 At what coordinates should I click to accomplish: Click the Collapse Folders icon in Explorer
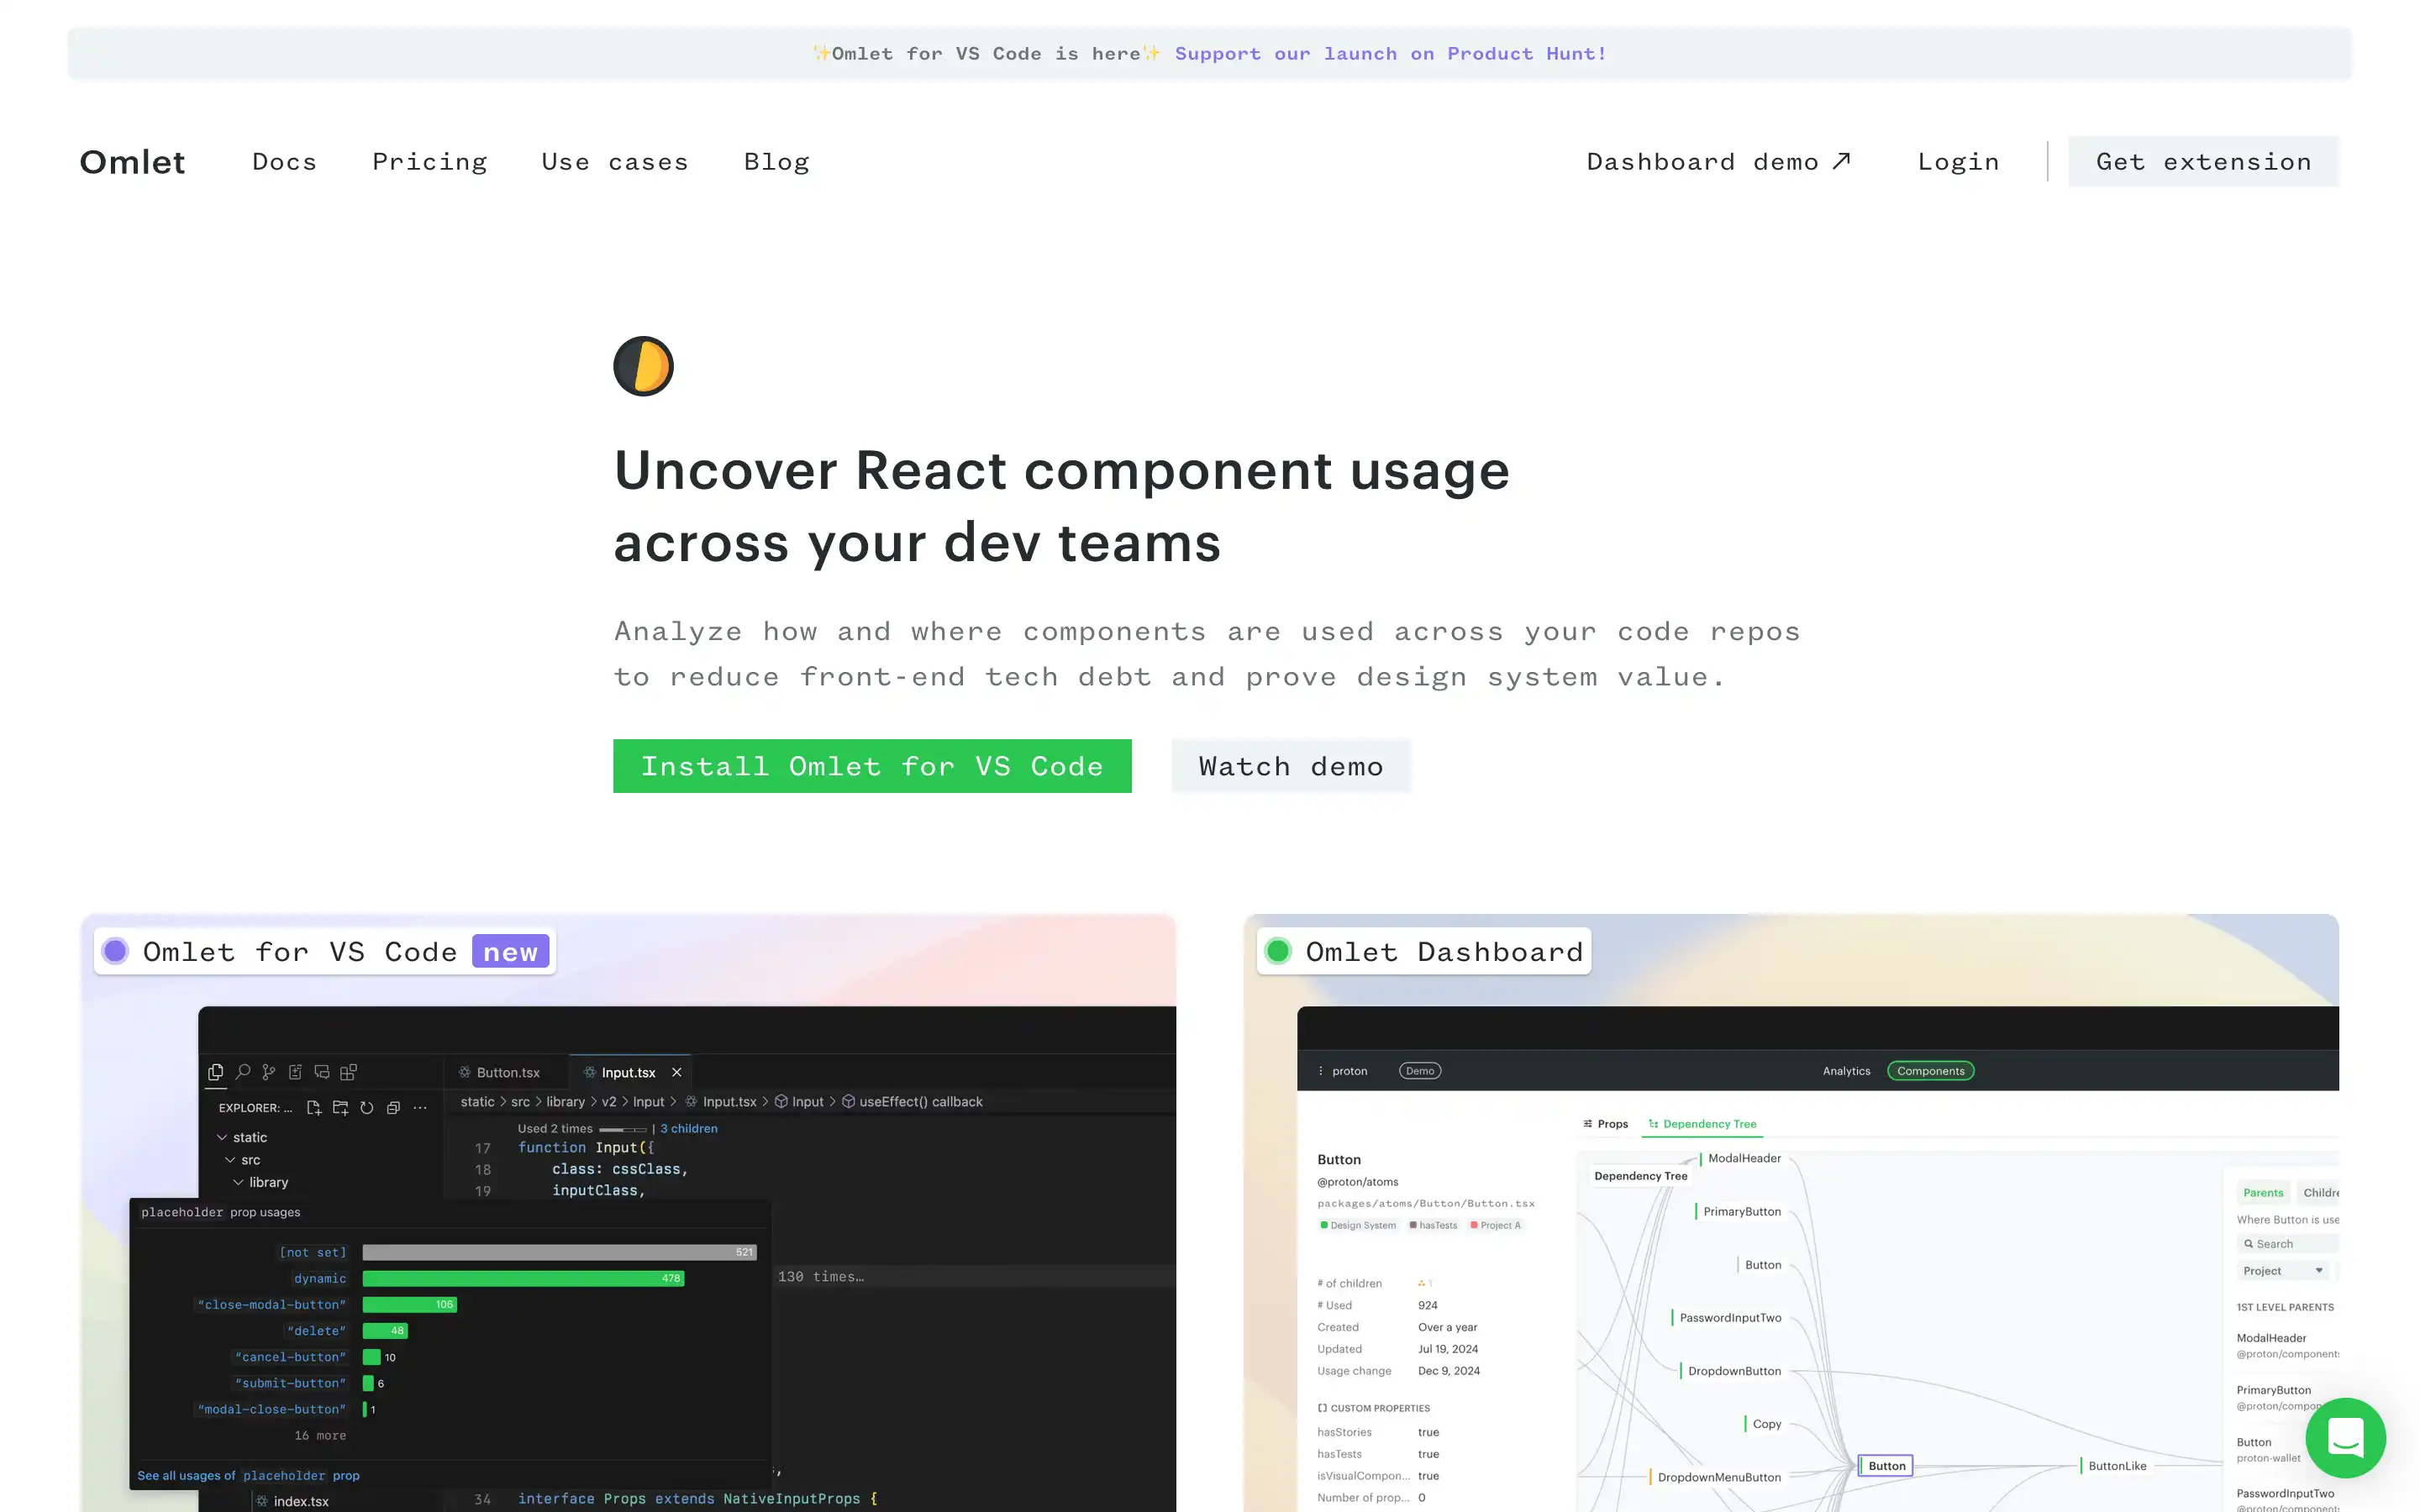393,1107
